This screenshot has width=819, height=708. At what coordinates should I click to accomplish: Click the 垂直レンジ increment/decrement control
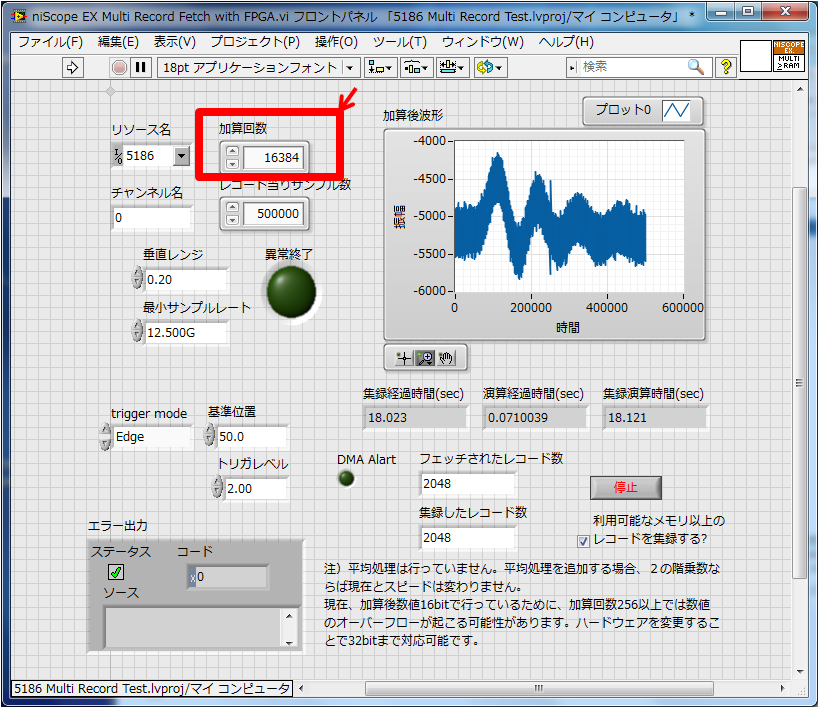137,278
